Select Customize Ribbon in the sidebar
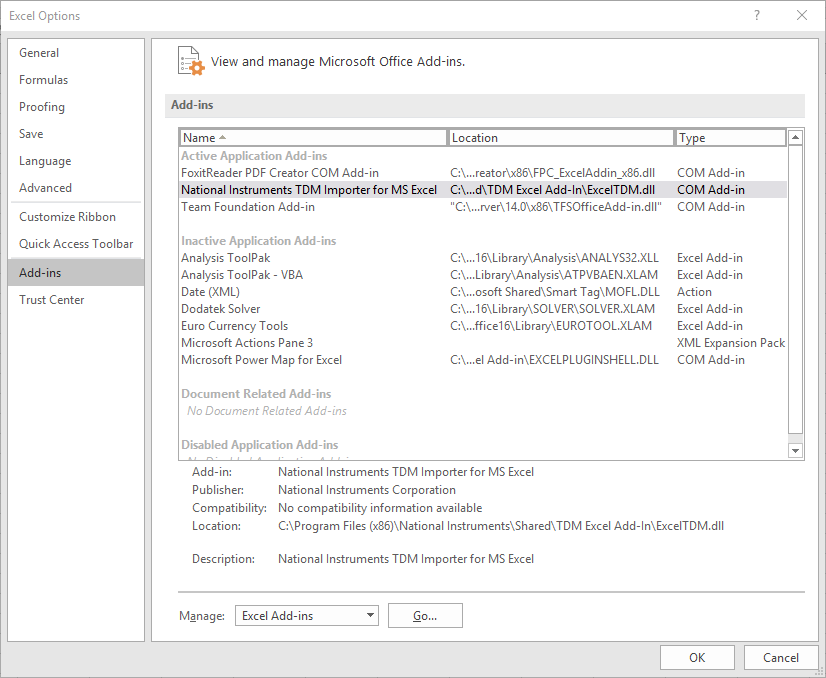 click(x=67, y=217)
